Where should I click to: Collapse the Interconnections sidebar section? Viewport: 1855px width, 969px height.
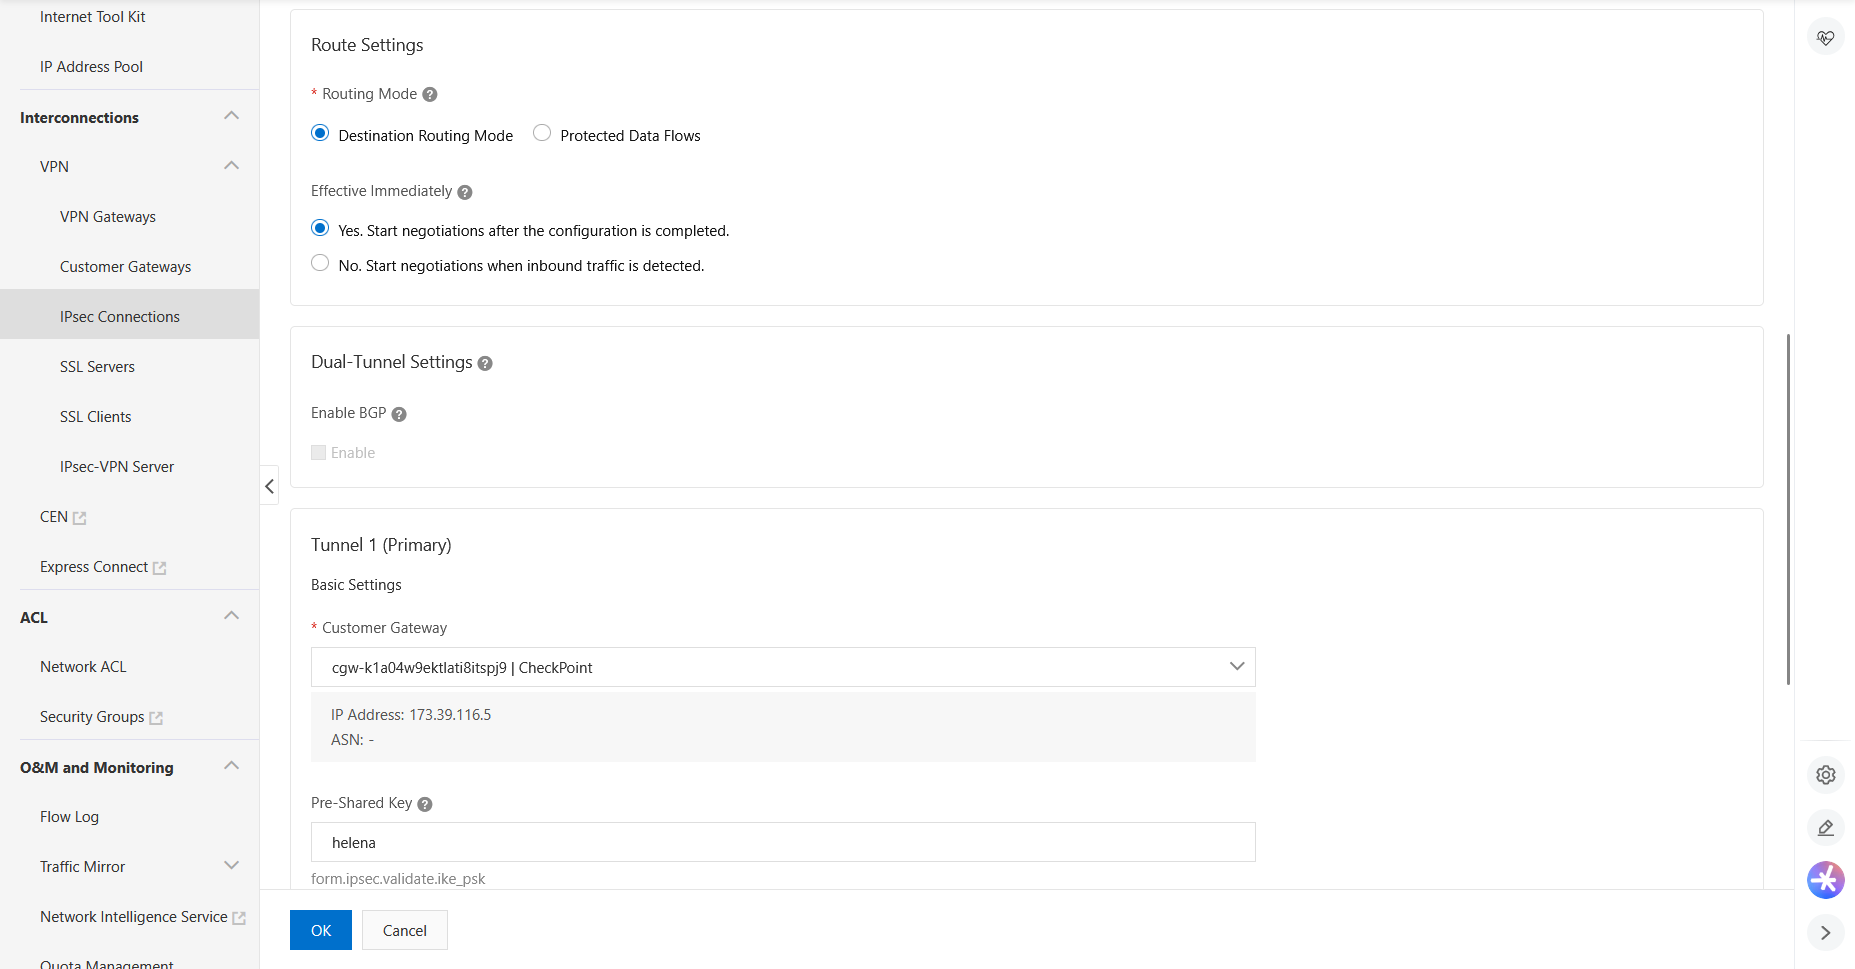coord(231,116)
